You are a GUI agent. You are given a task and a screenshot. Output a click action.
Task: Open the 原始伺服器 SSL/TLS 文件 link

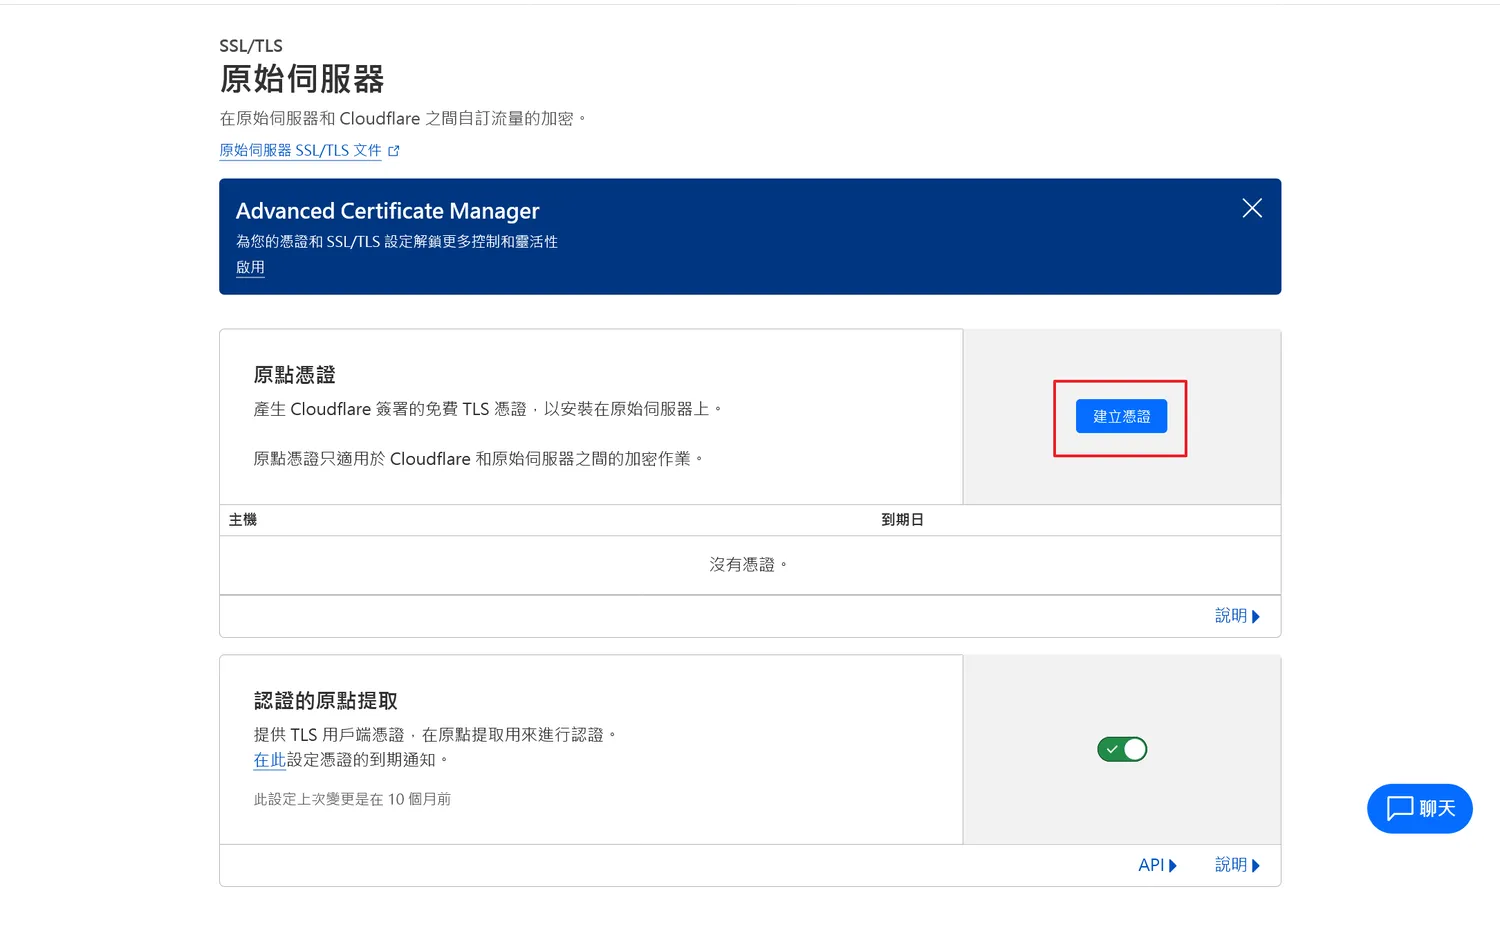300,151
